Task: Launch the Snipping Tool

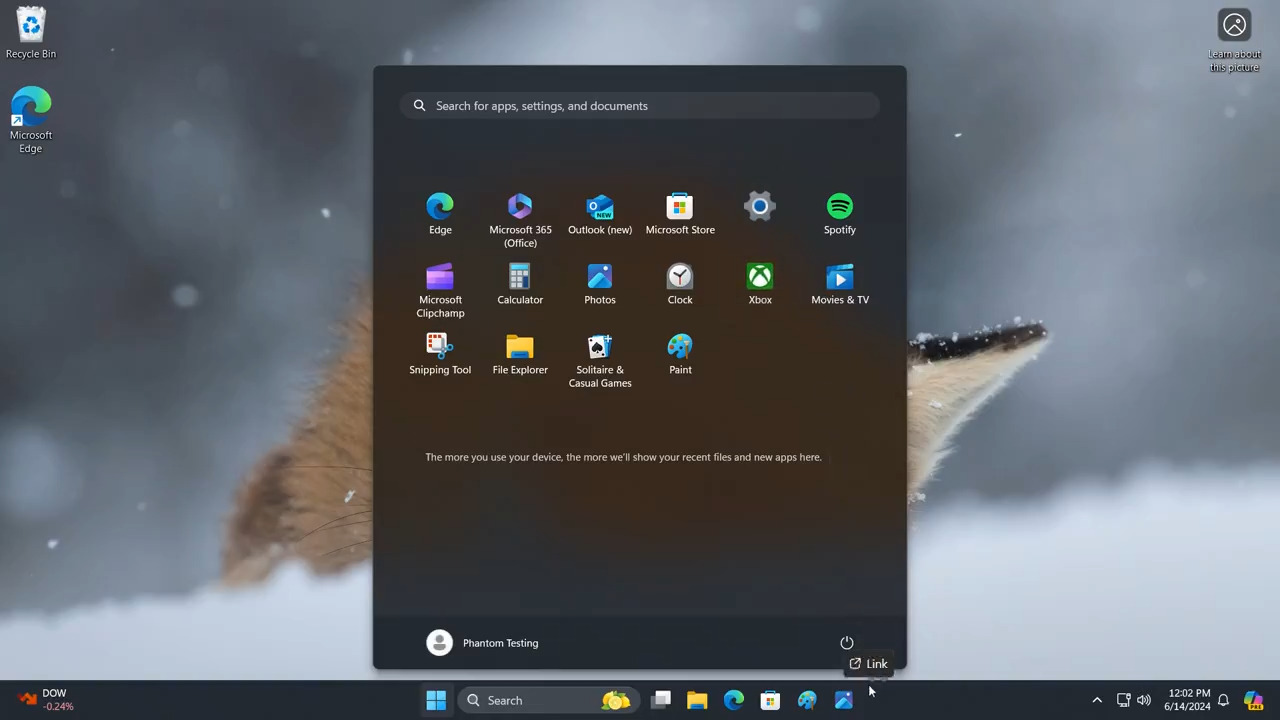Action: click(440, 355)
